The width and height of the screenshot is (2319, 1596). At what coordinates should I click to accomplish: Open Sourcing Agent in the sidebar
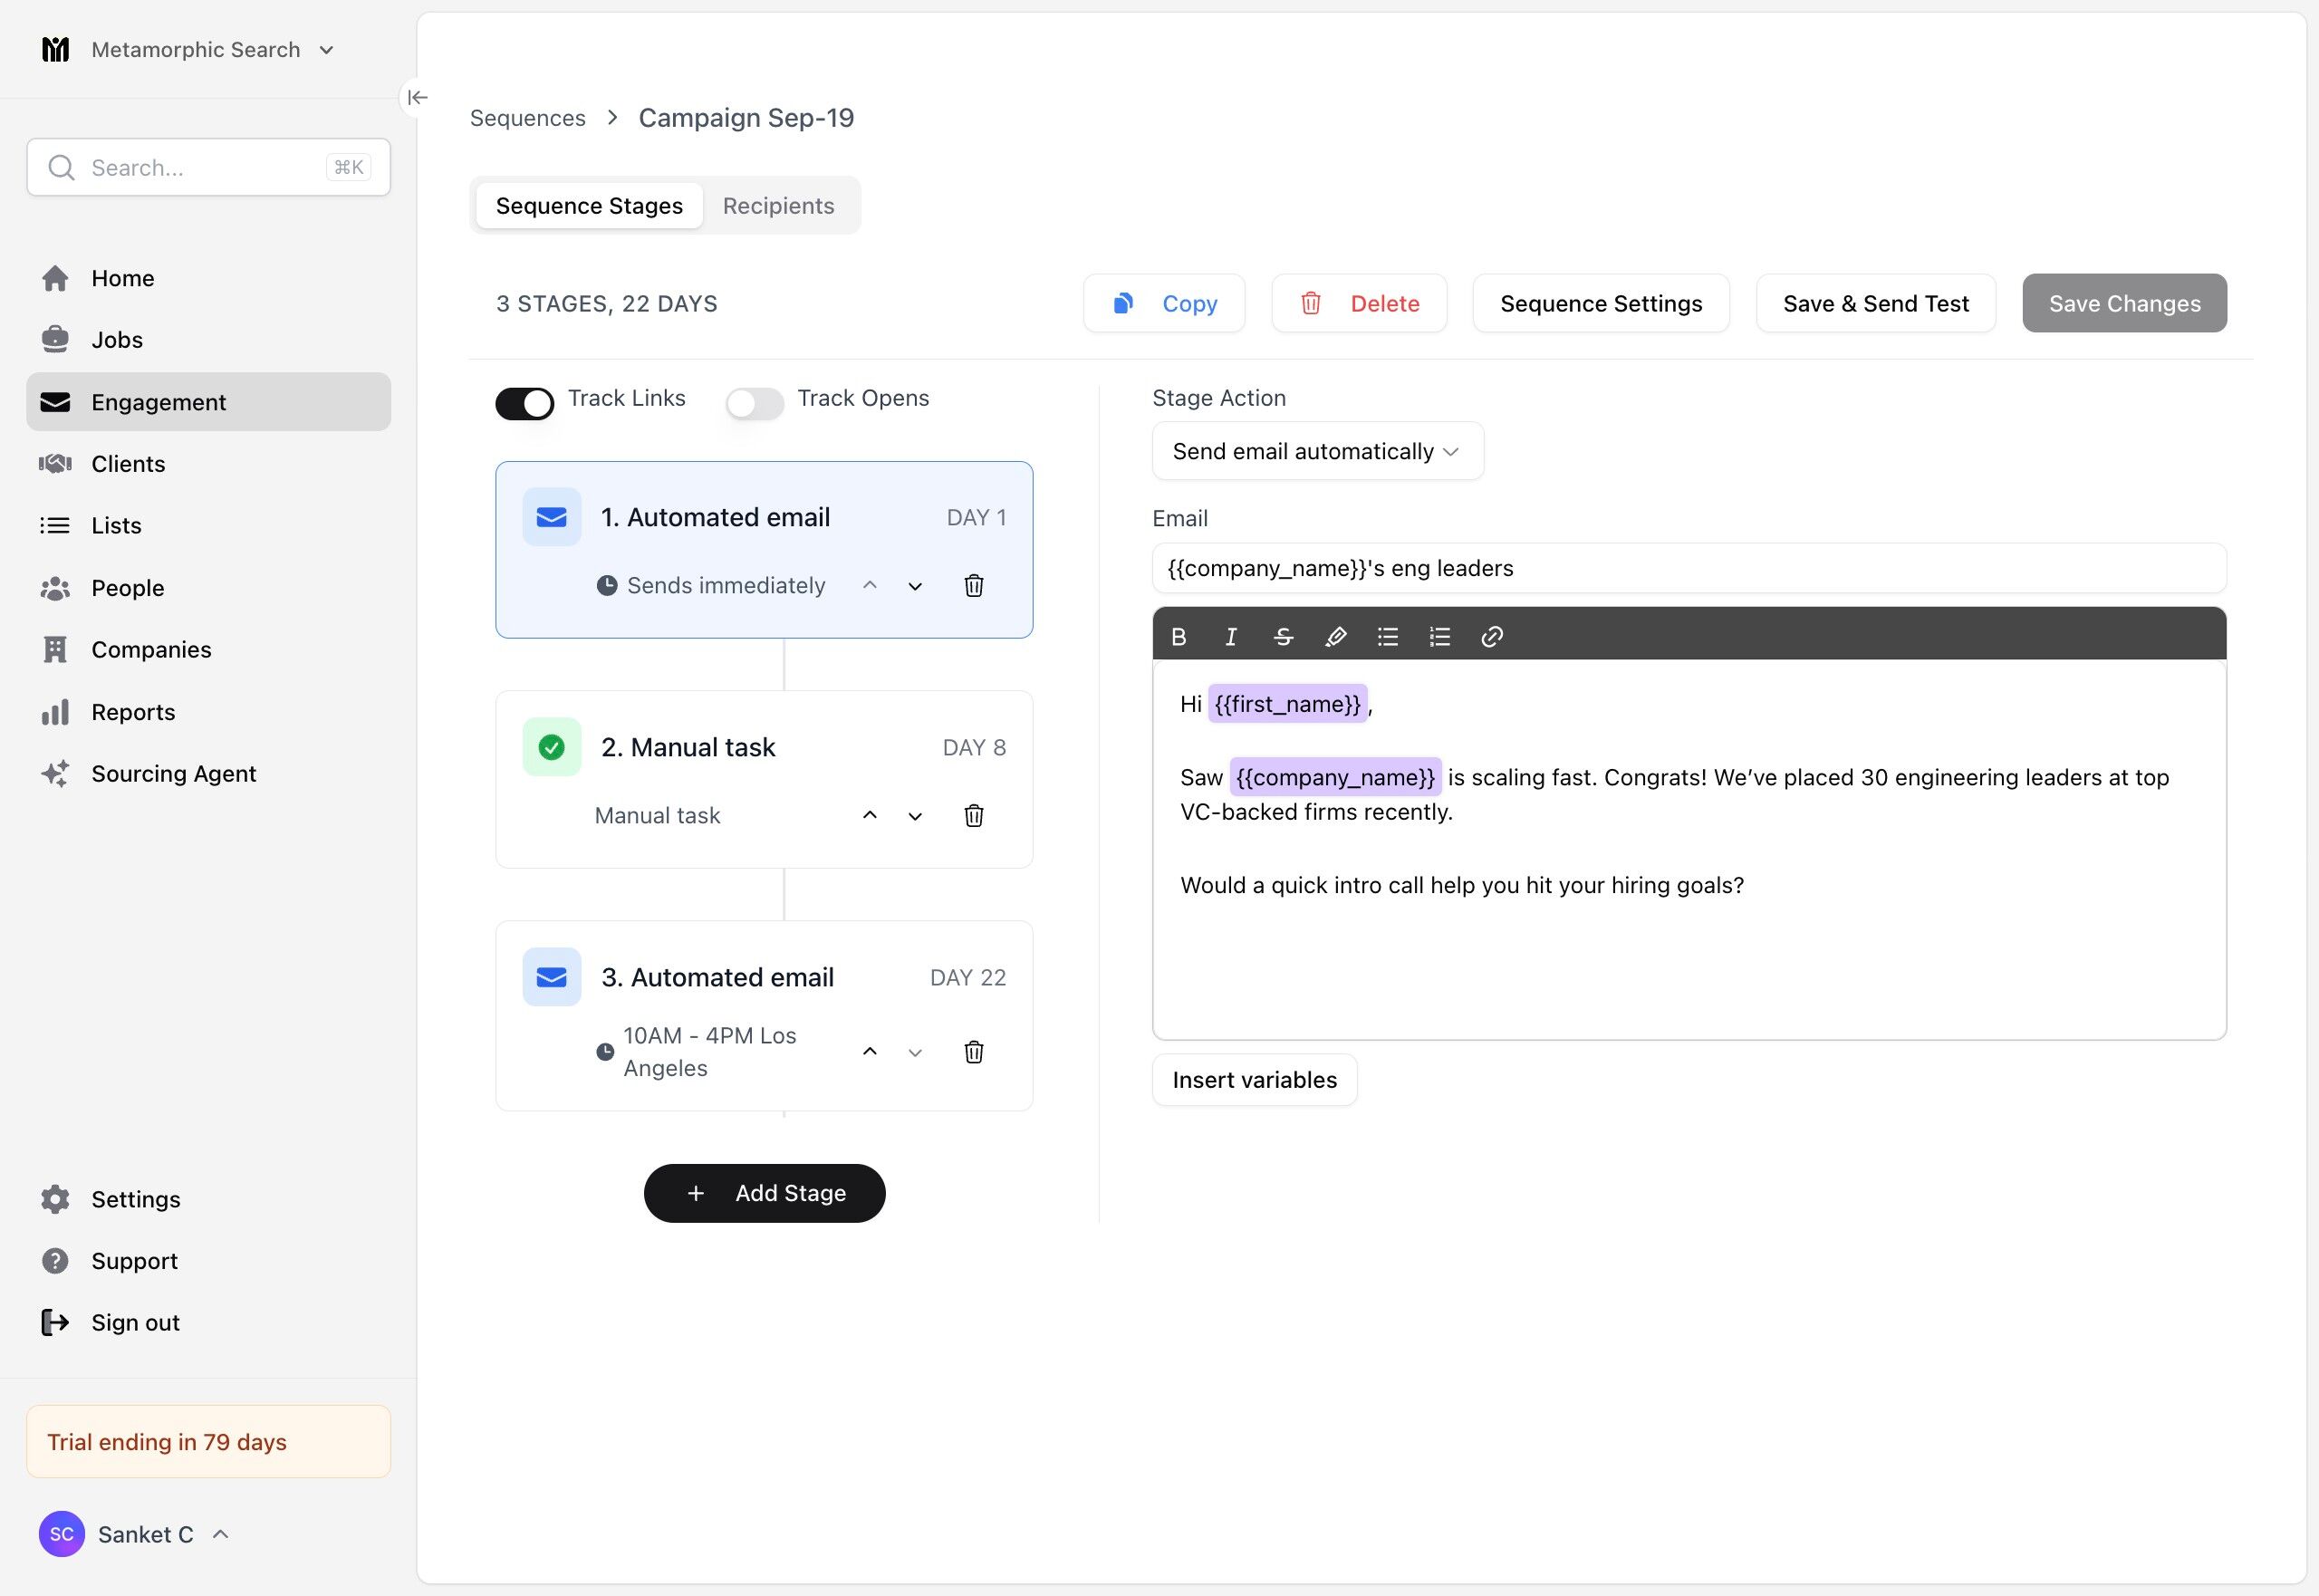tap(173, 774)
